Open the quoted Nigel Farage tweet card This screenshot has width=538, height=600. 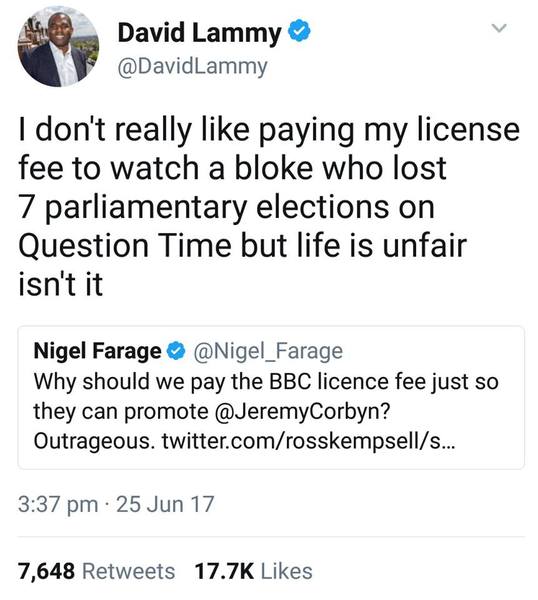pyautogui.click(x=271, y=397)
